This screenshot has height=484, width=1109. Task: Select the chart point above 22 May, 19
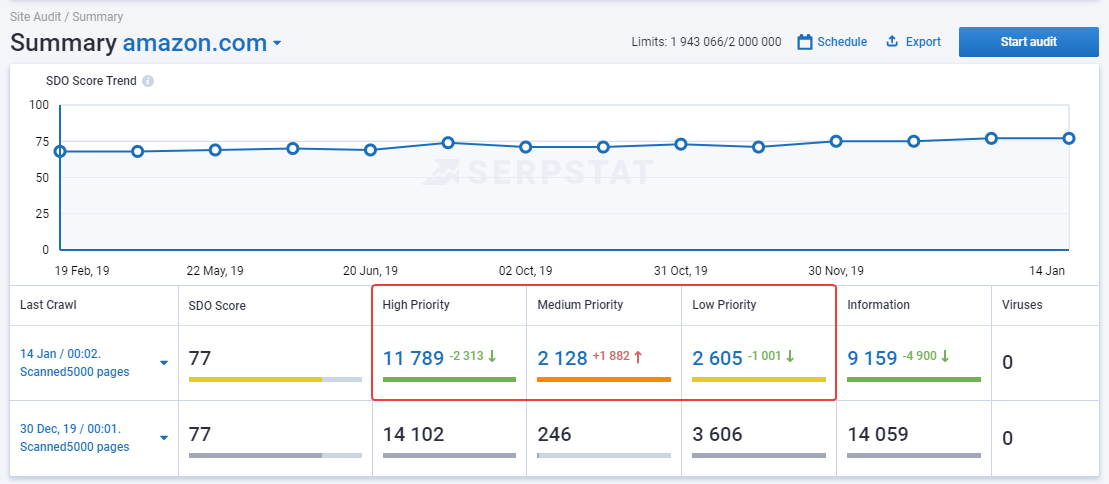tap(215, 150)
